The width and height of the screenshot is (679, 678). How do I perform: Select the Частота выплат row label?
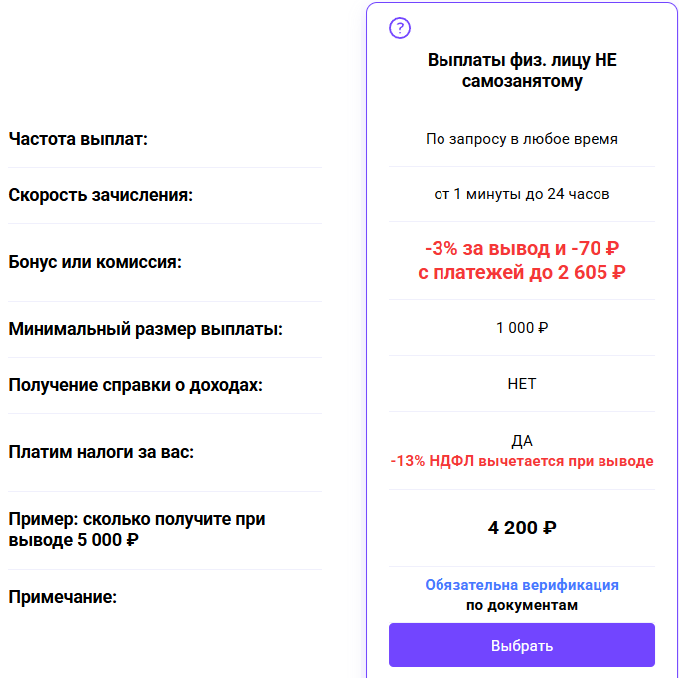(x=78, y=139)
